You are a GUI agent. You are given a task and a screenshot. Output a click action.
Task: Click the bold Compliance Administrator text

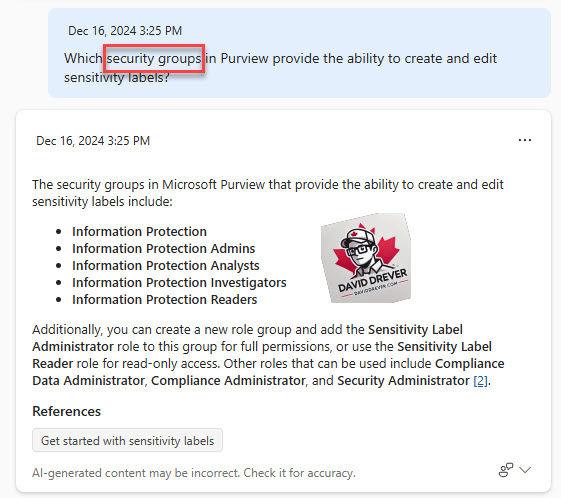(228, 381)
